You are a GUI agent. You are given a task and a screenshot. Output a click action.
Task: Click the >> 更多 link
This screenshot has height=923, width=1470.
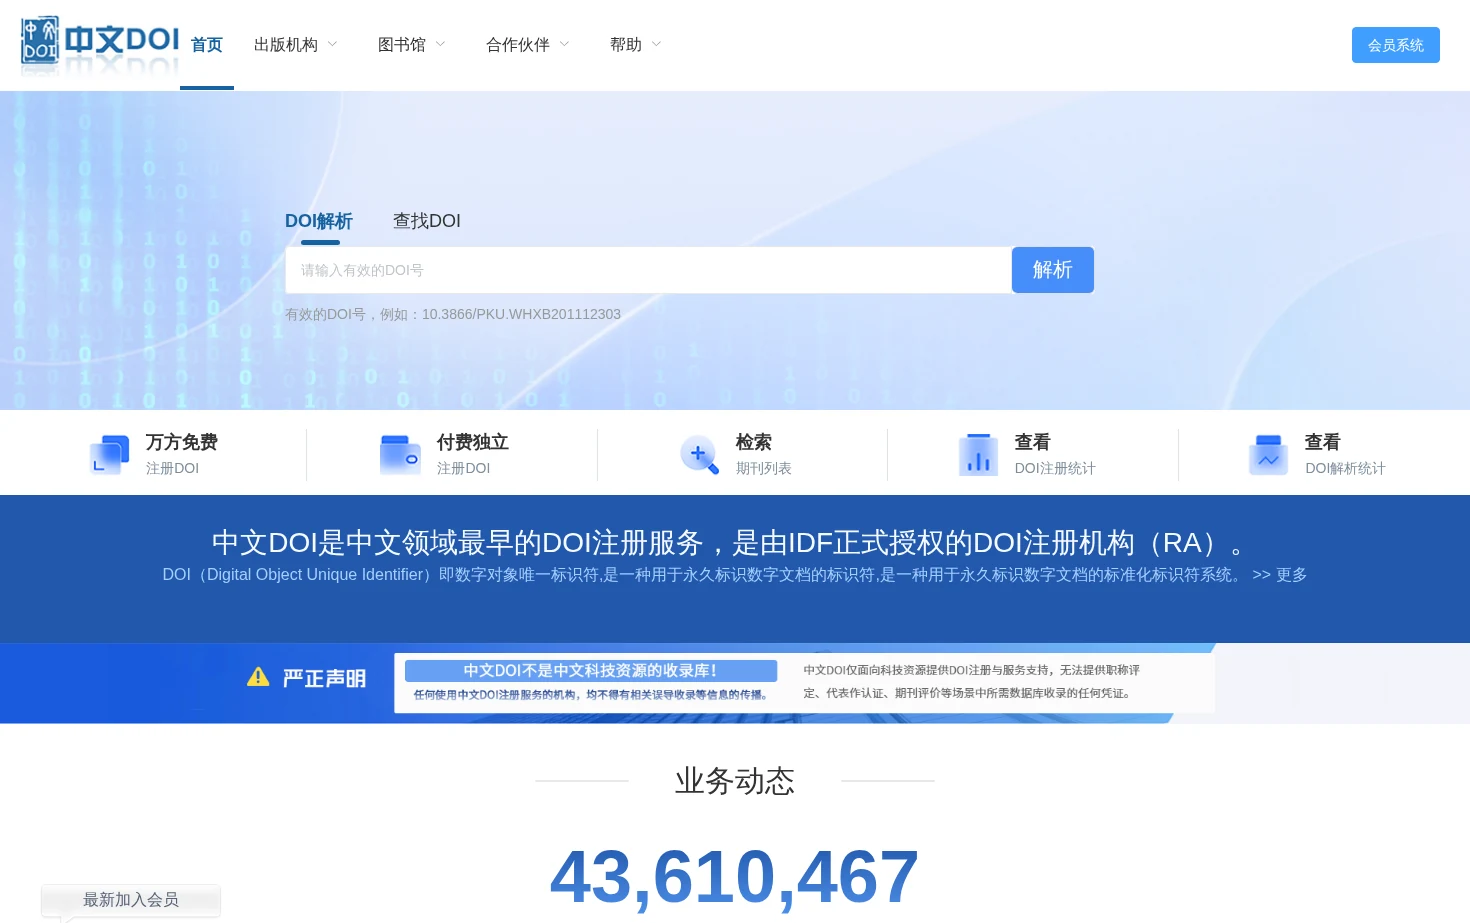tap(1280, 575)
